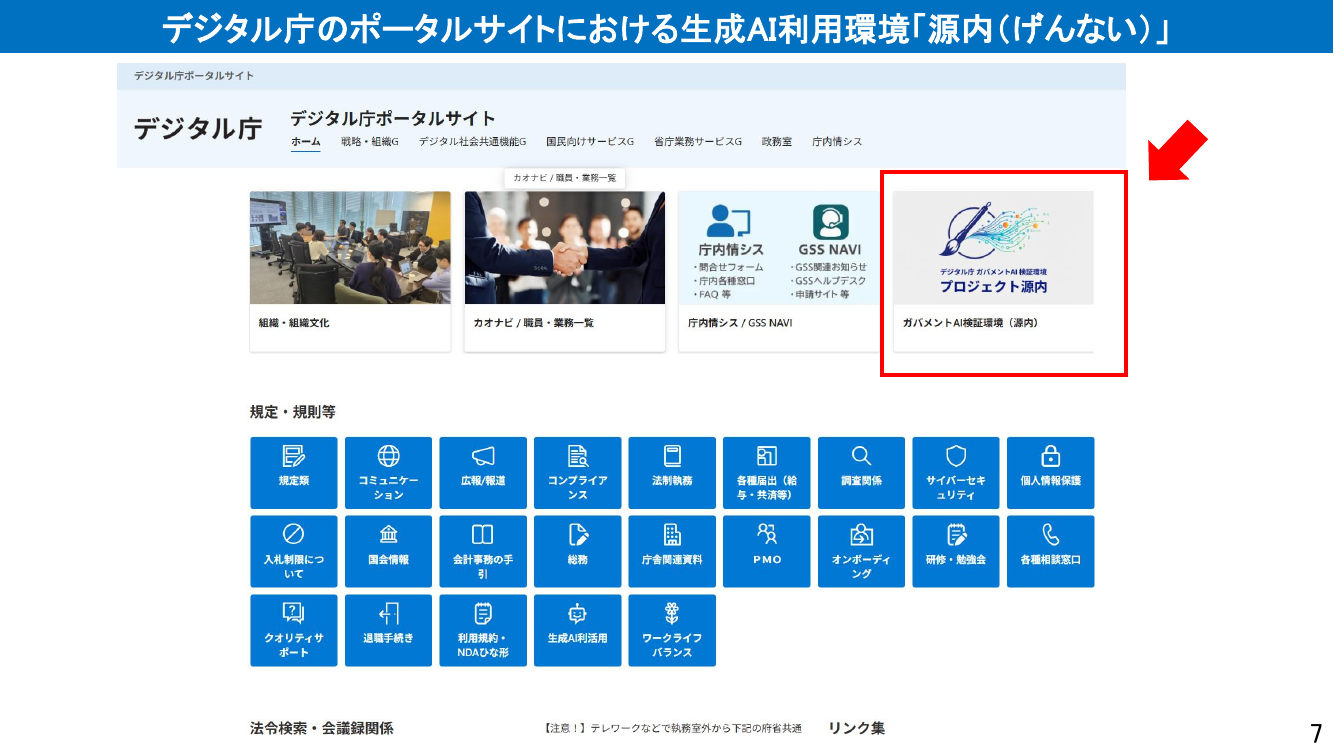Open the 広報/報道 megaphone tile
Image resolution: width=1334 pixels, height=750 pixels.
coord(483,473)
